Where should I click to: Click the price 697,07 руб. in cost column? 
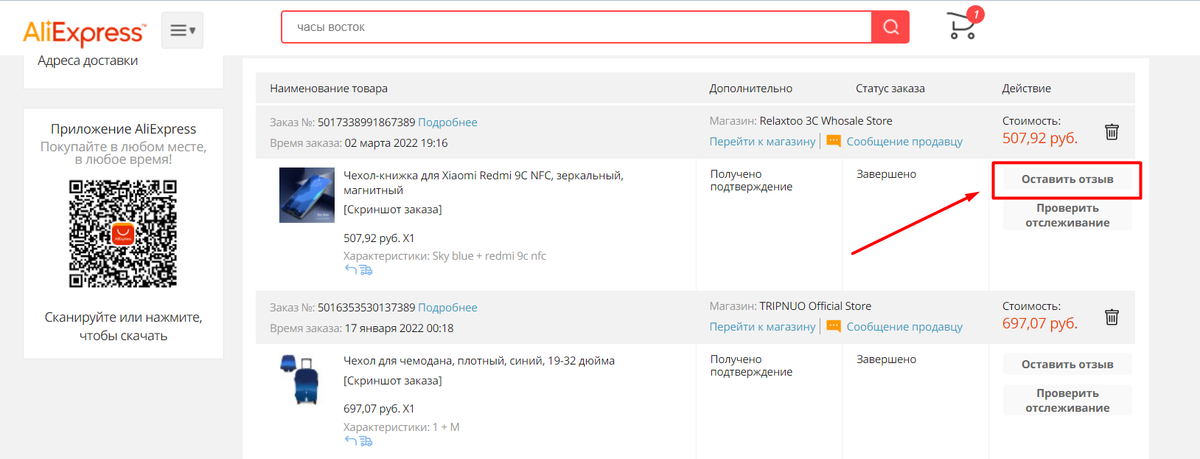pyautogui.click(x=1040, y=324)
